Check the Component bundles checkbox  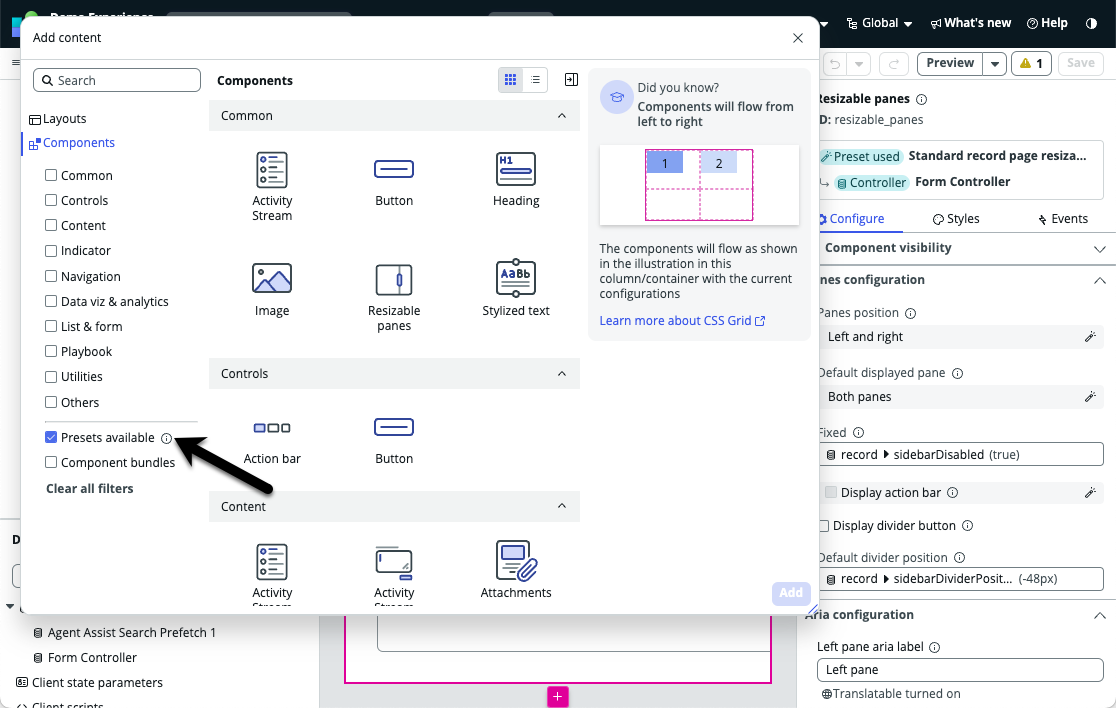(x=51, y=462)
